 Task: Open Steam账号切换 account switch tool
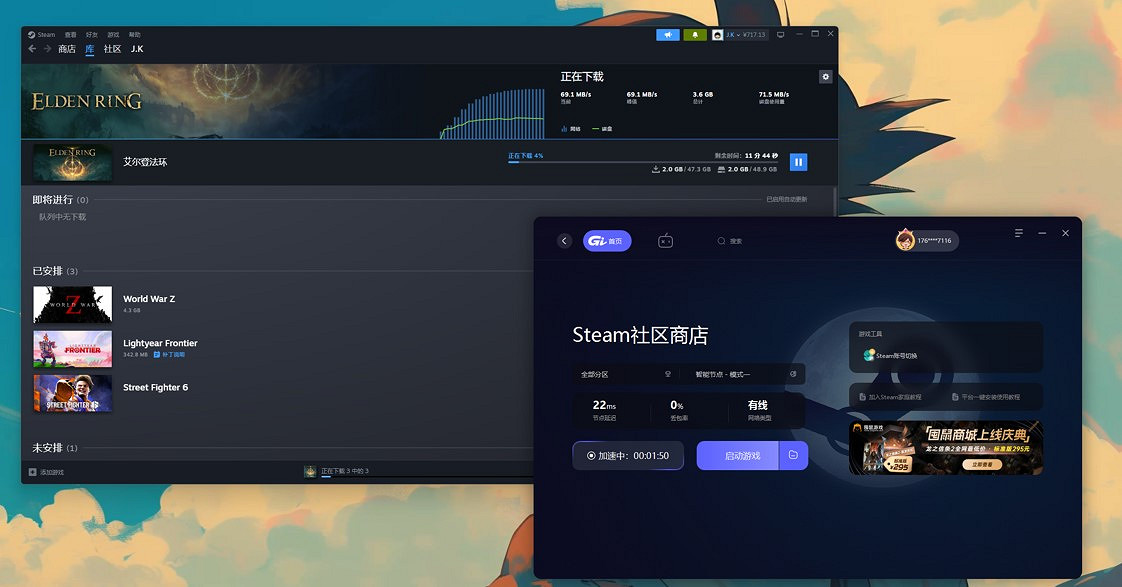[890, 355]
